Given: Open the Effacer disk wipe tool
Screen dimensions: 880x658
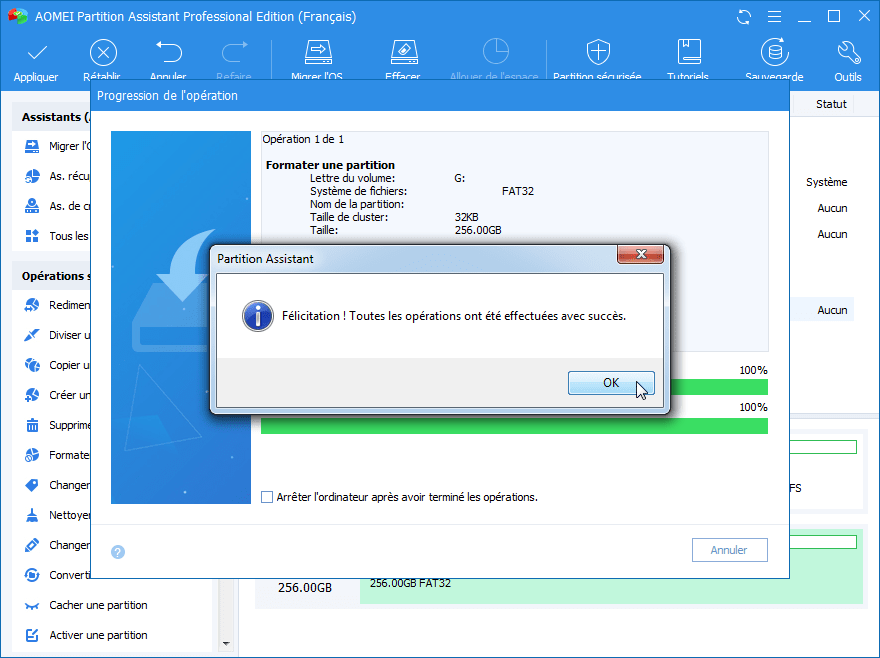Looking at the screenshot, I should point(404,52).
